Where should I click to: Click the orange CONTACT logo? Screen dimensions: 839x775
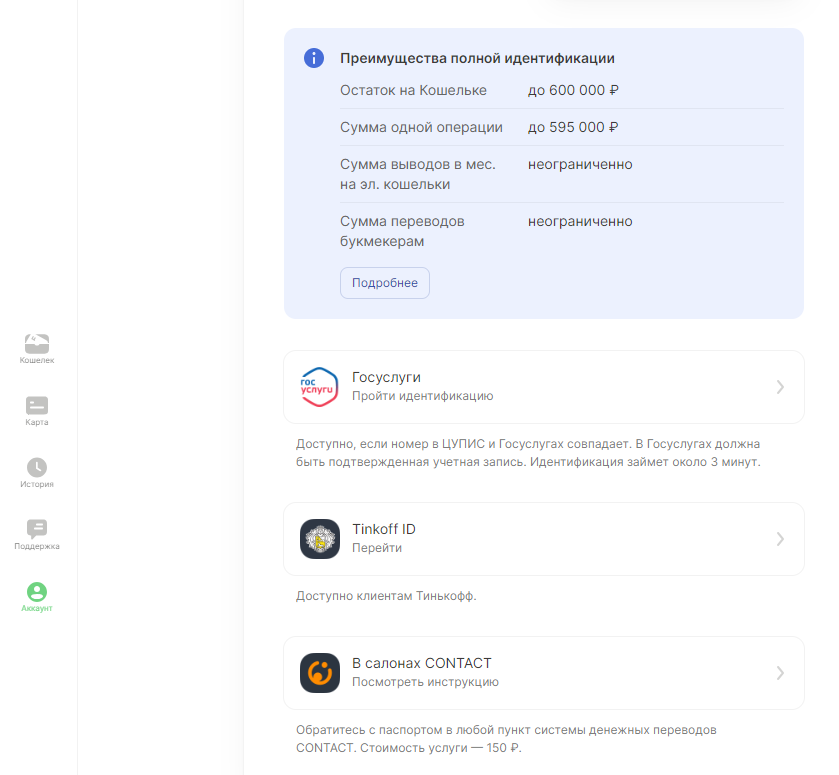pos(320,673)
